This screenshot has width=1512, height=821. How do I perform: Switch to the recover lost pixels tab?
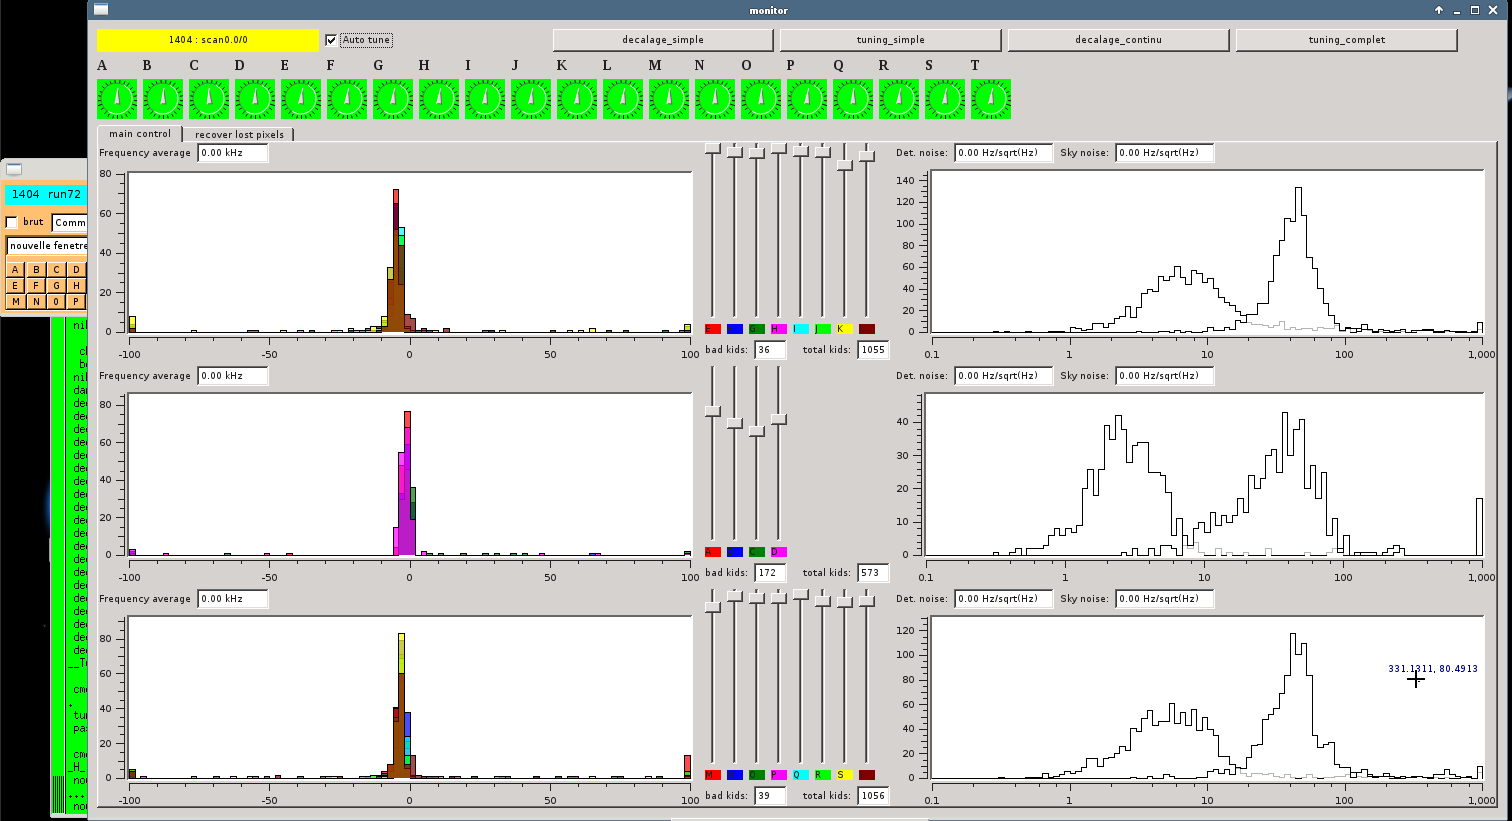pos(239,134)
